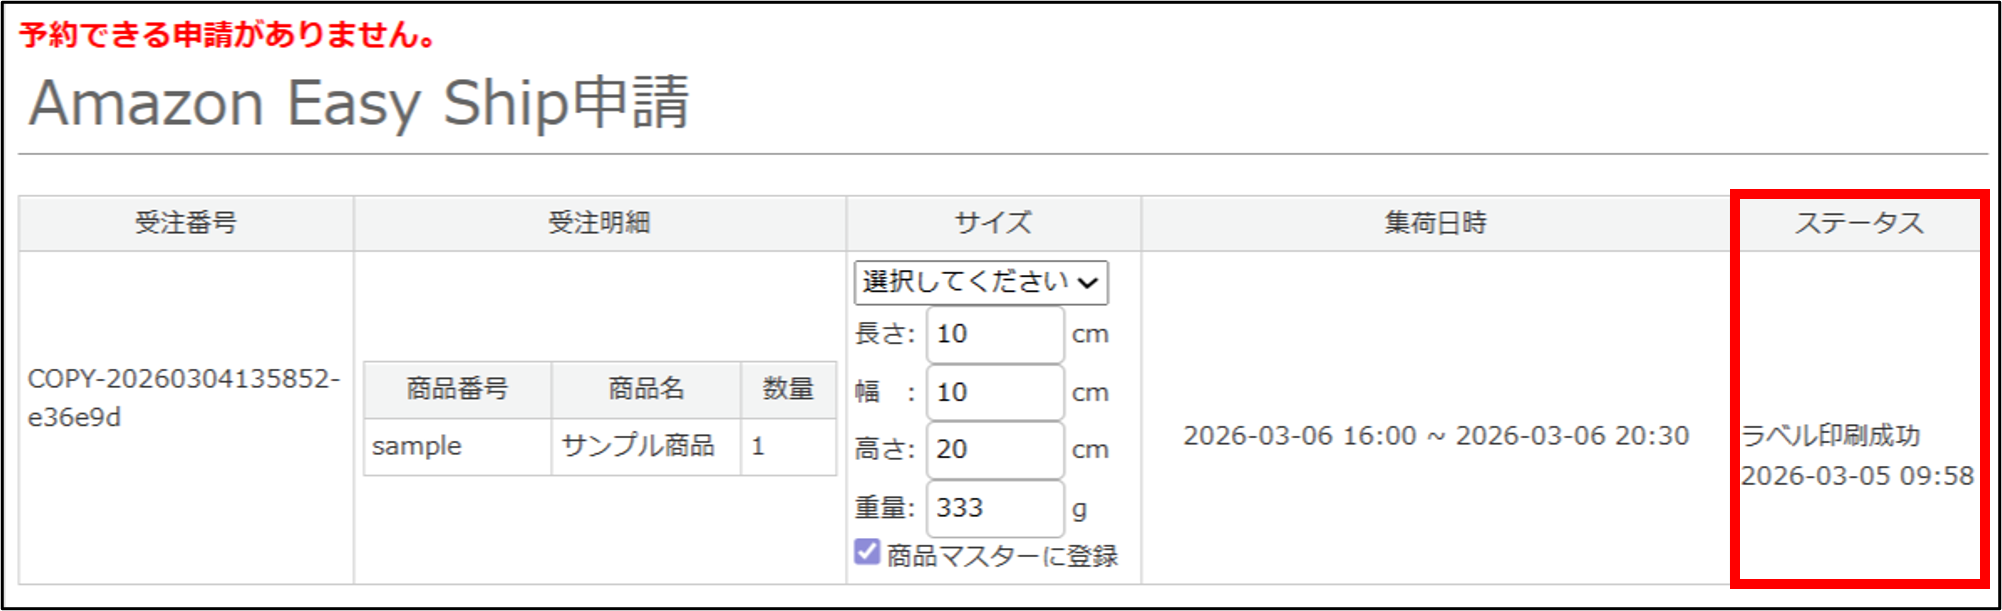Viewport: 2002px width, 611px height.
Task: Toggle the product master registration checkbox
Action: (x=866, y=549)
